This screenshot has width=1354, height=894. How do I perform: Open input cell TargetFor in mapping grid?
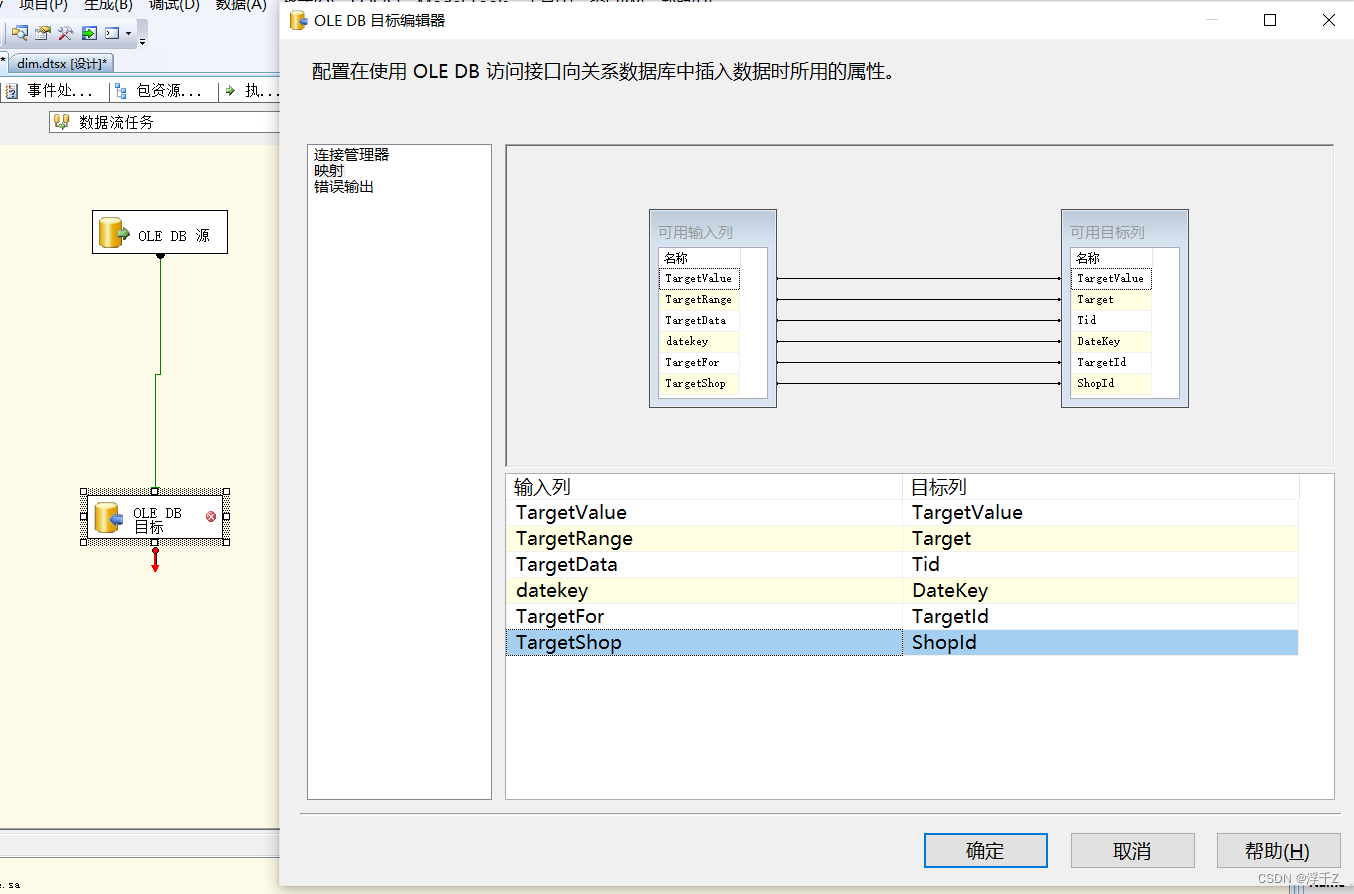[704, 617]
